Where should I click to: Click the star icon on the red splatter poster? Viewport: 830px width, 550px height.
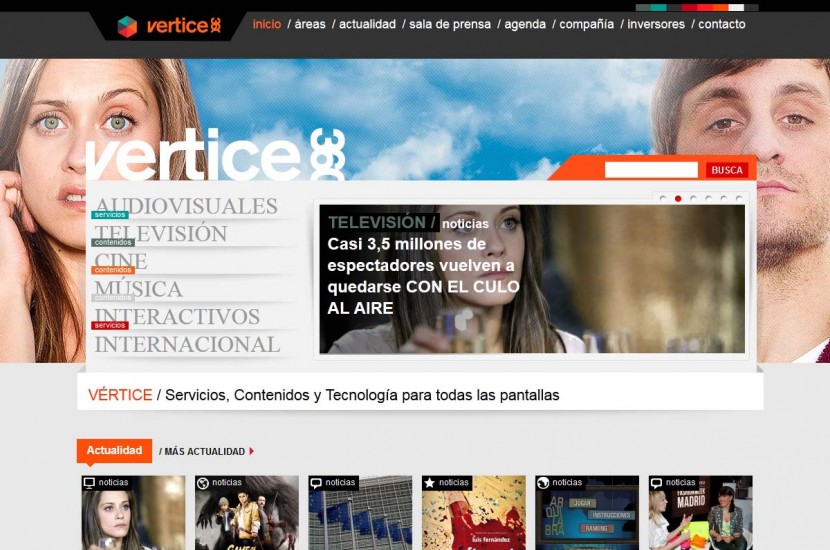430,483
